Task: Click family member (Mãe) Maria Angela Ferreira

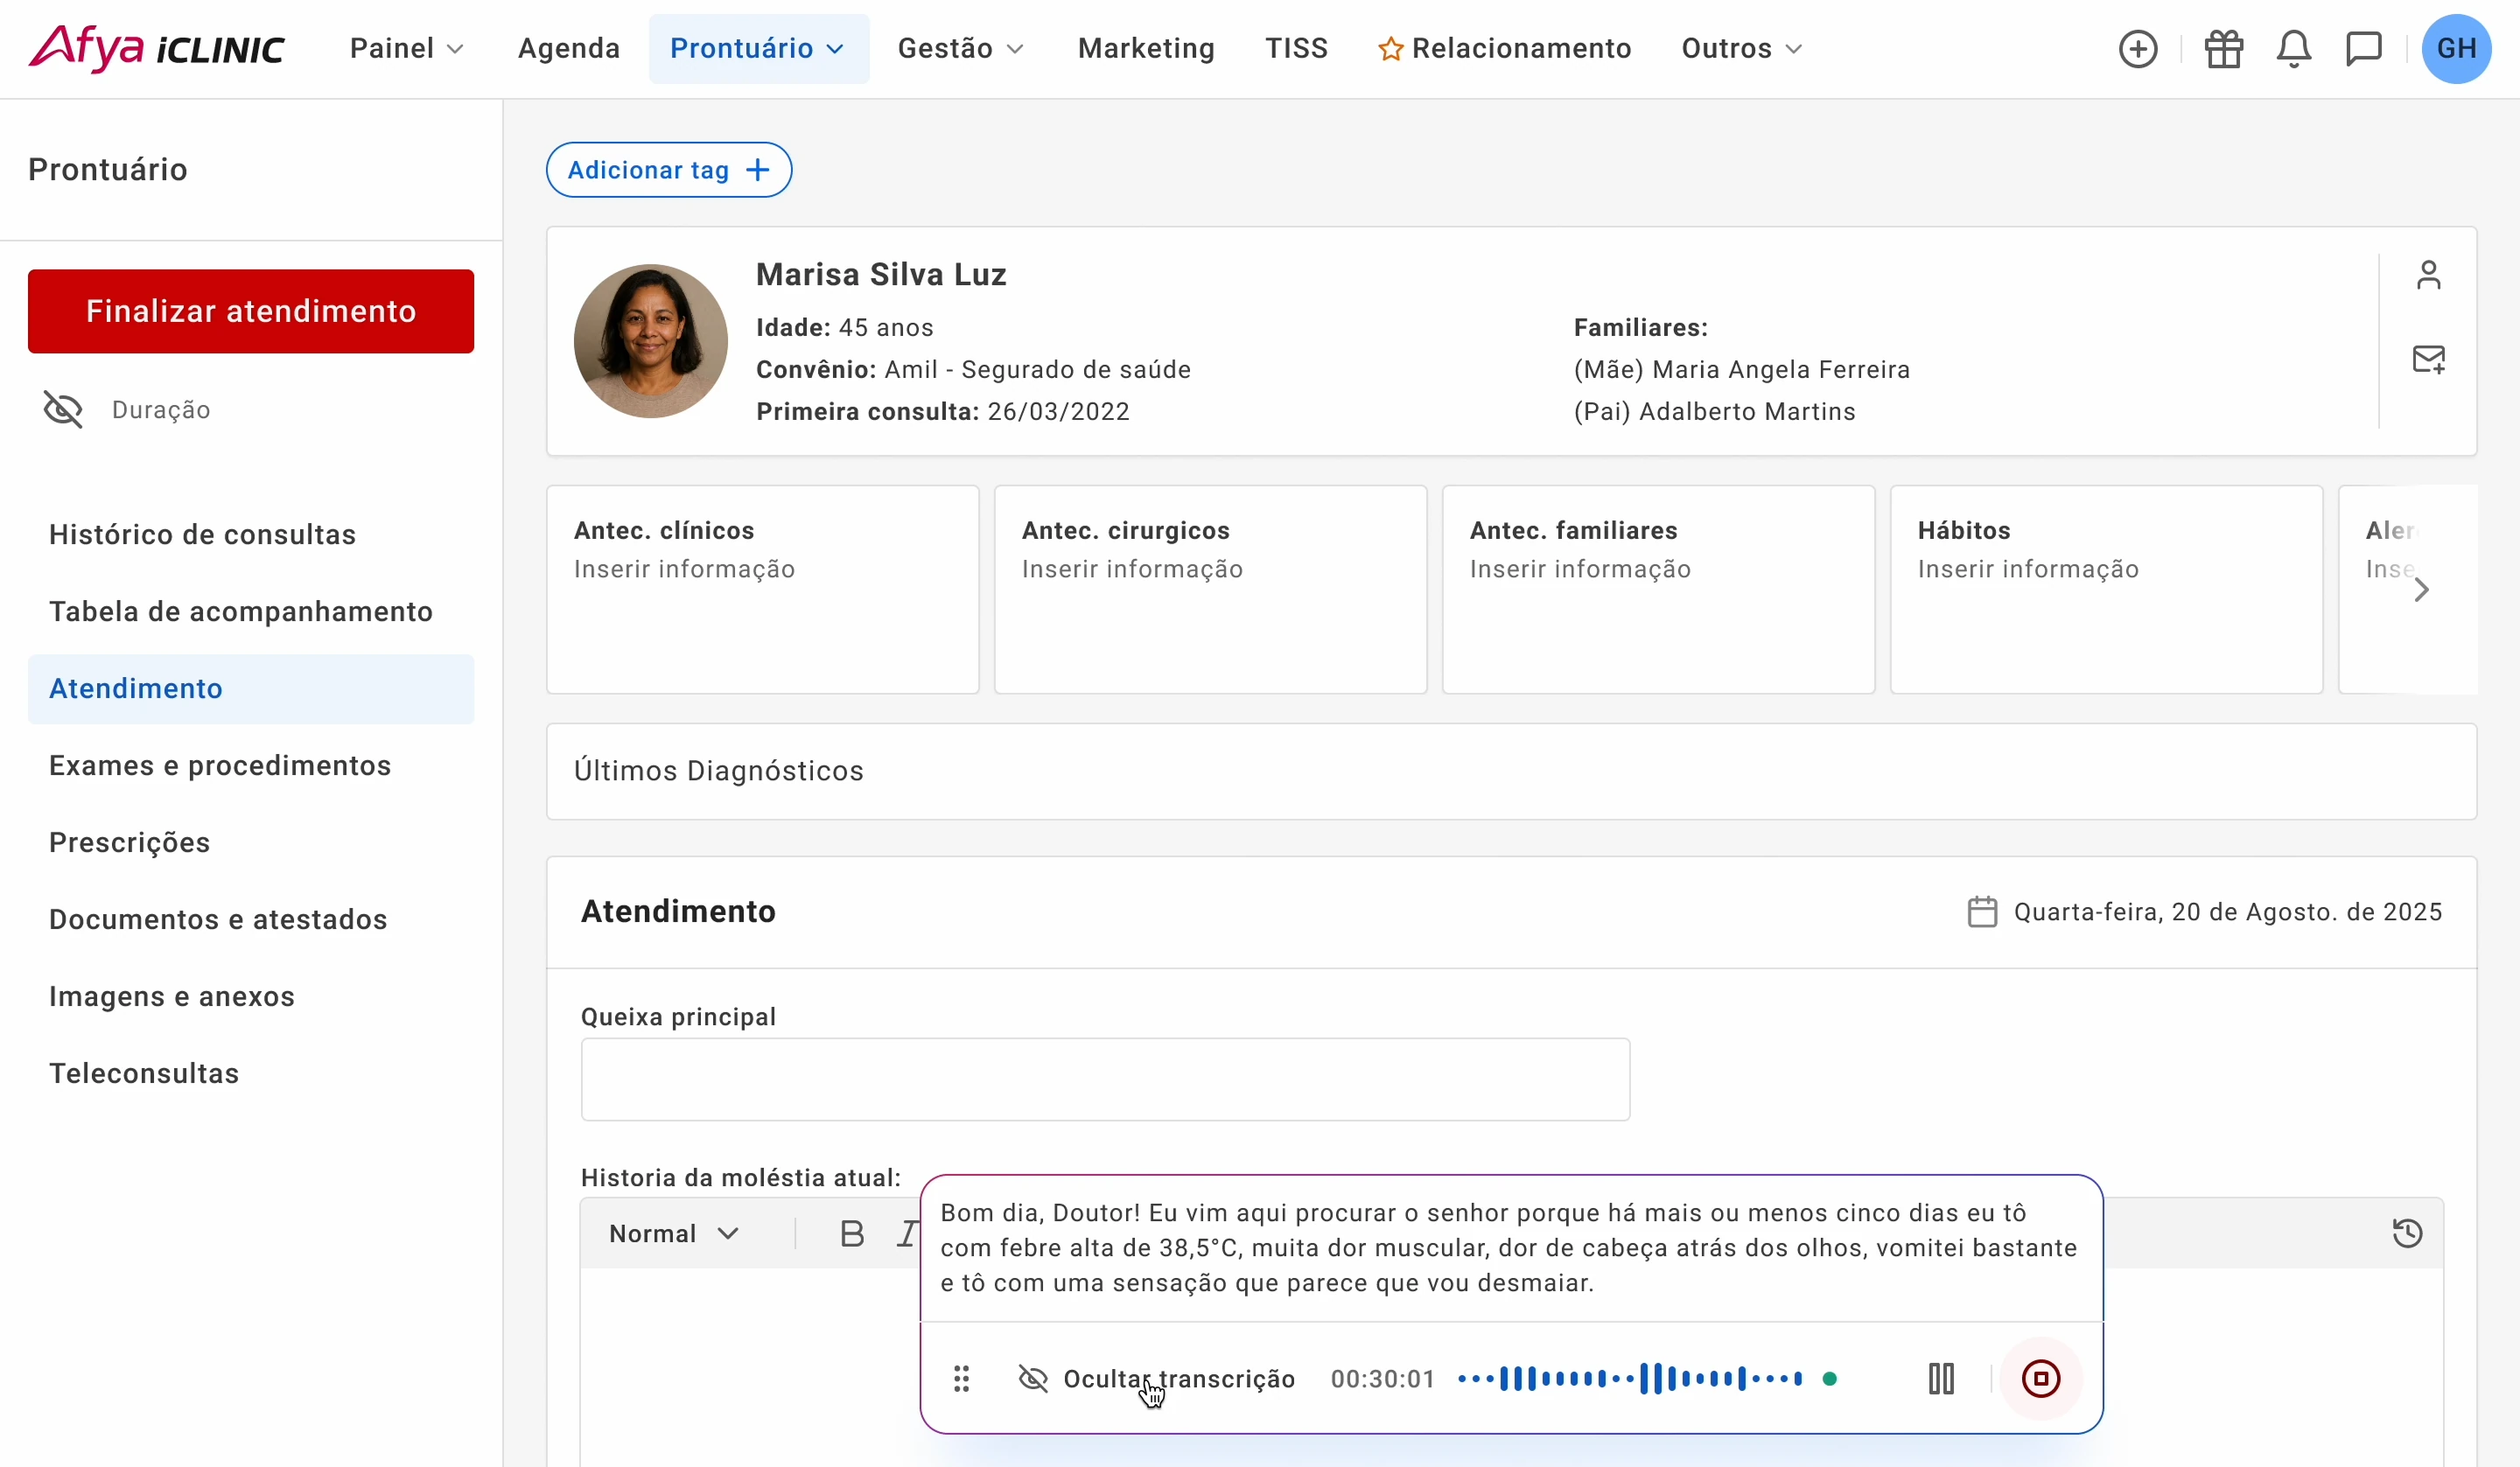Action: 1742,370
